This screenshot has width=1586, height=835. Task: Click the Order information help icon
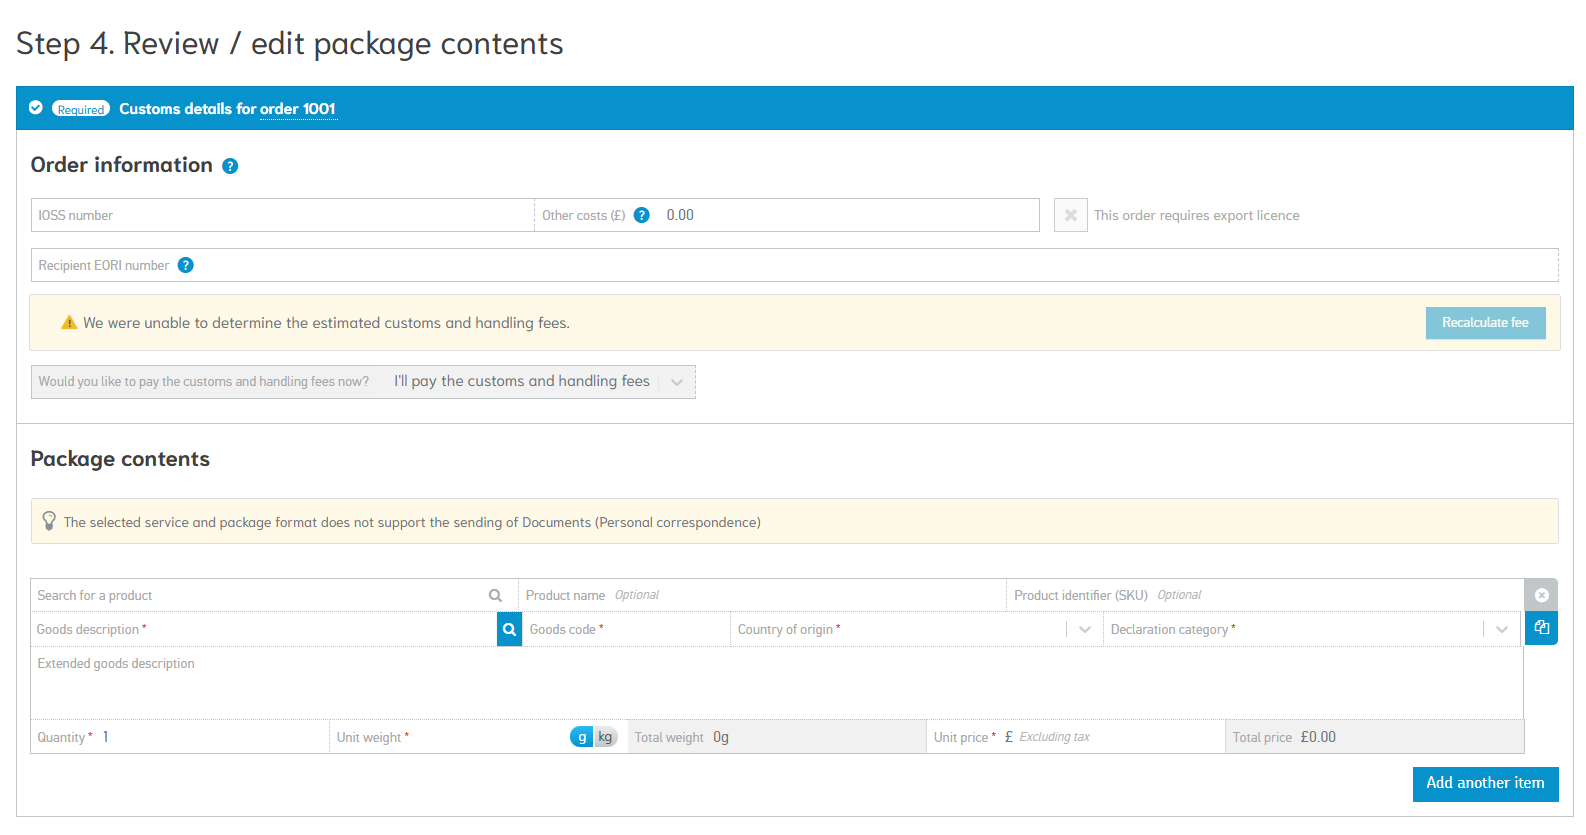230,166
